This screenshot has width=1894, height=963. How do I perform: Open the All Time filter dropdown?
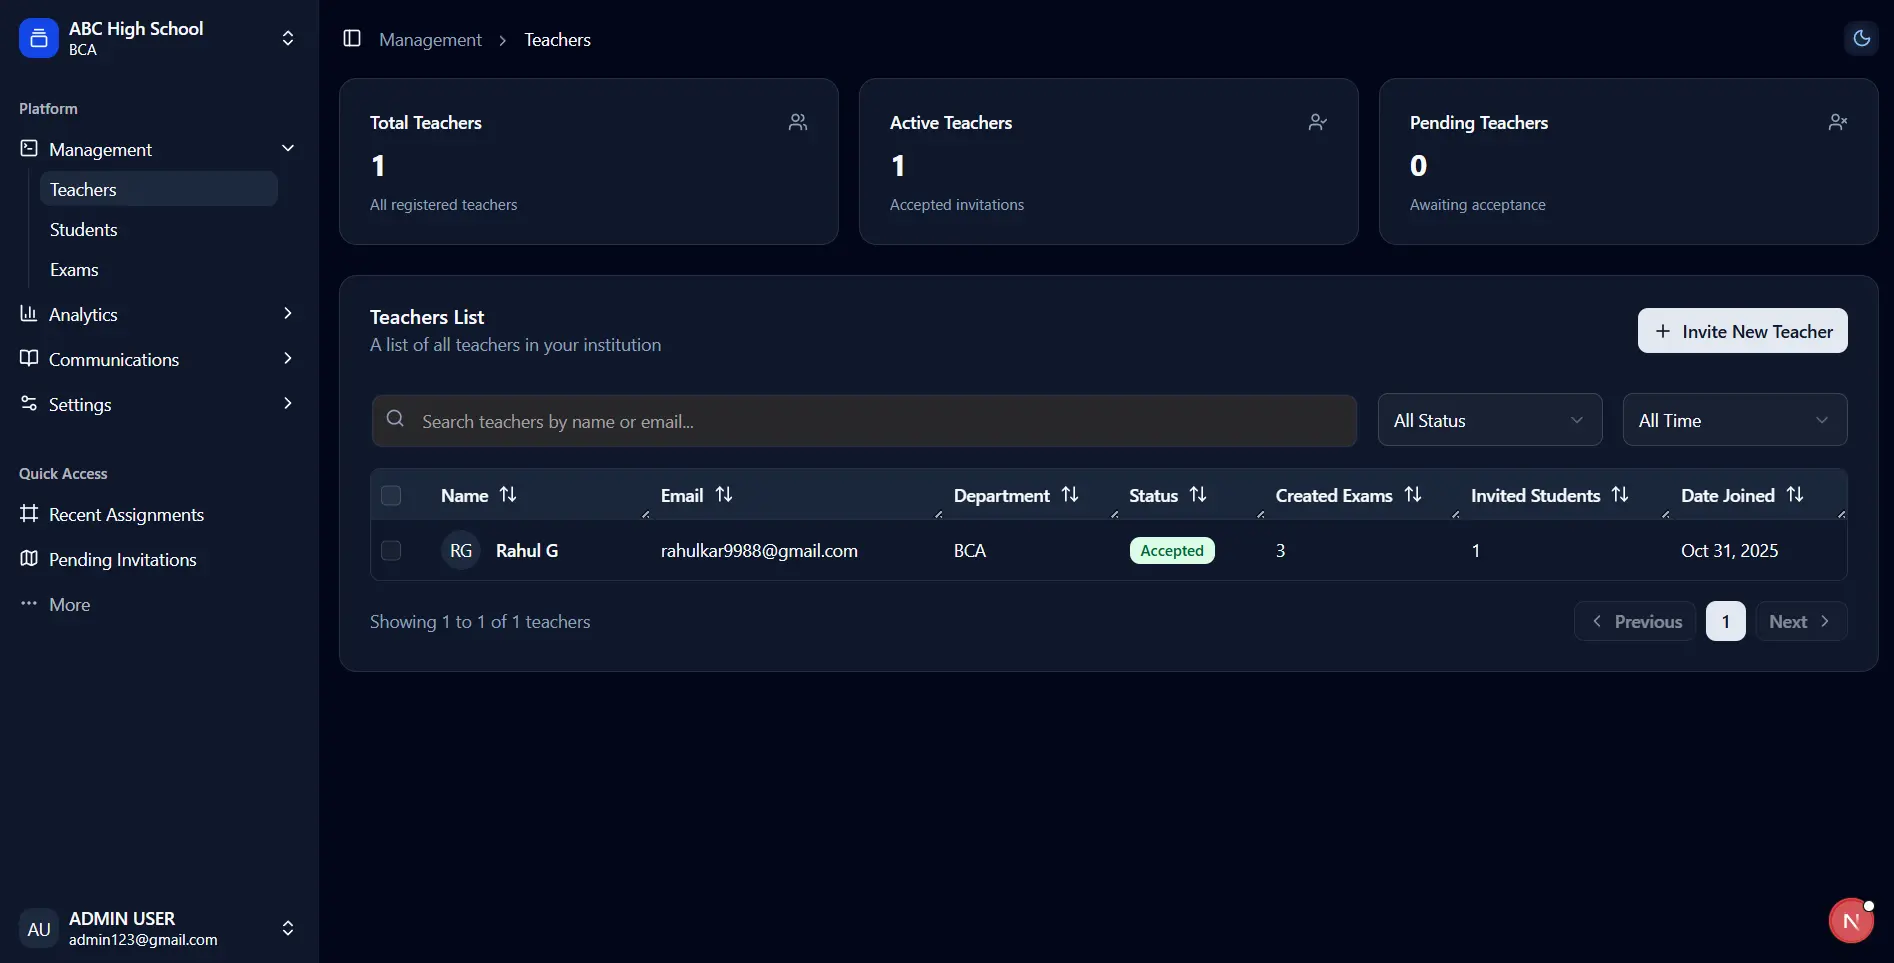point(1734,421)
